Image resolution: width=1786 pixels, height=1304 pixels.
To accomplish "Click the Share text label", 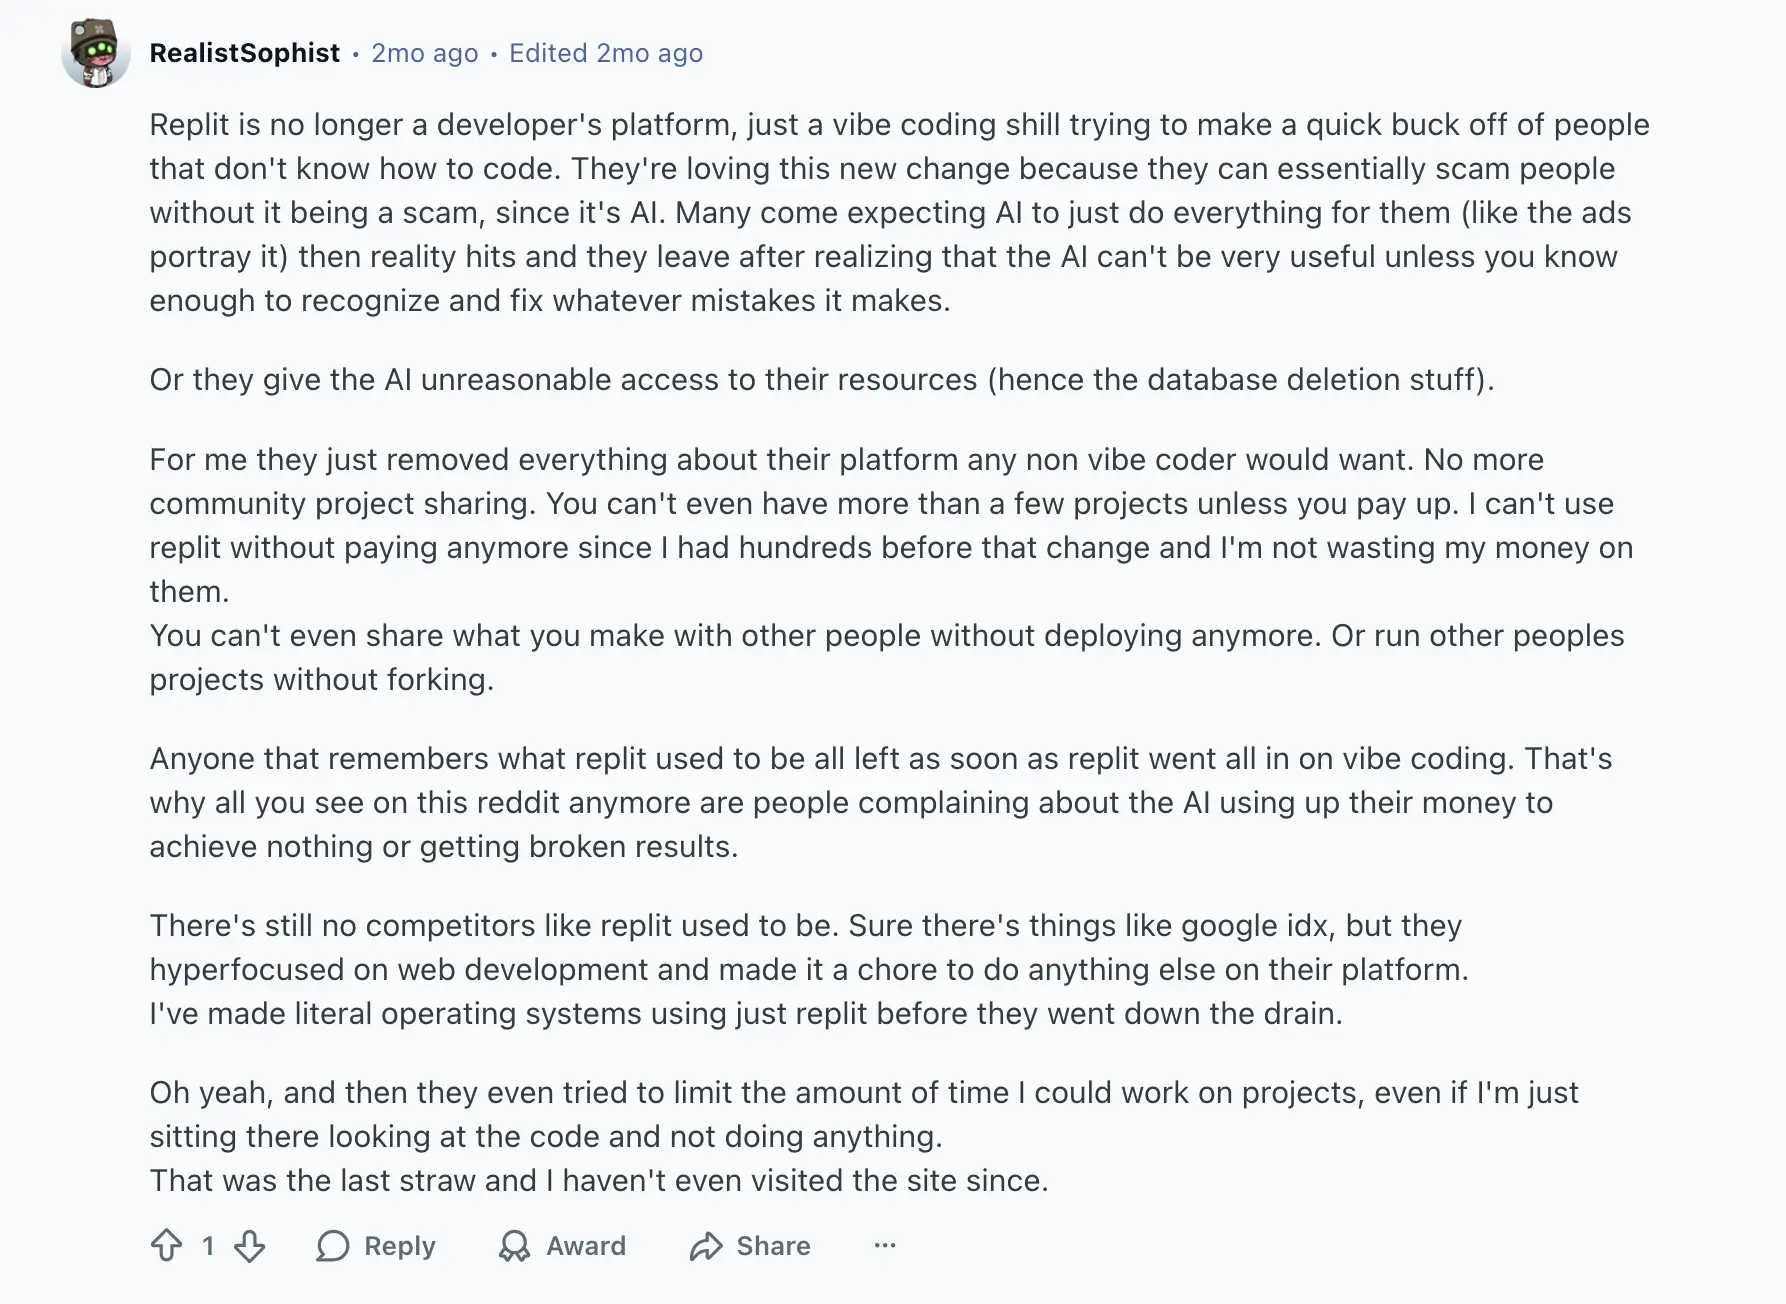I will [x=773, y=1246].
